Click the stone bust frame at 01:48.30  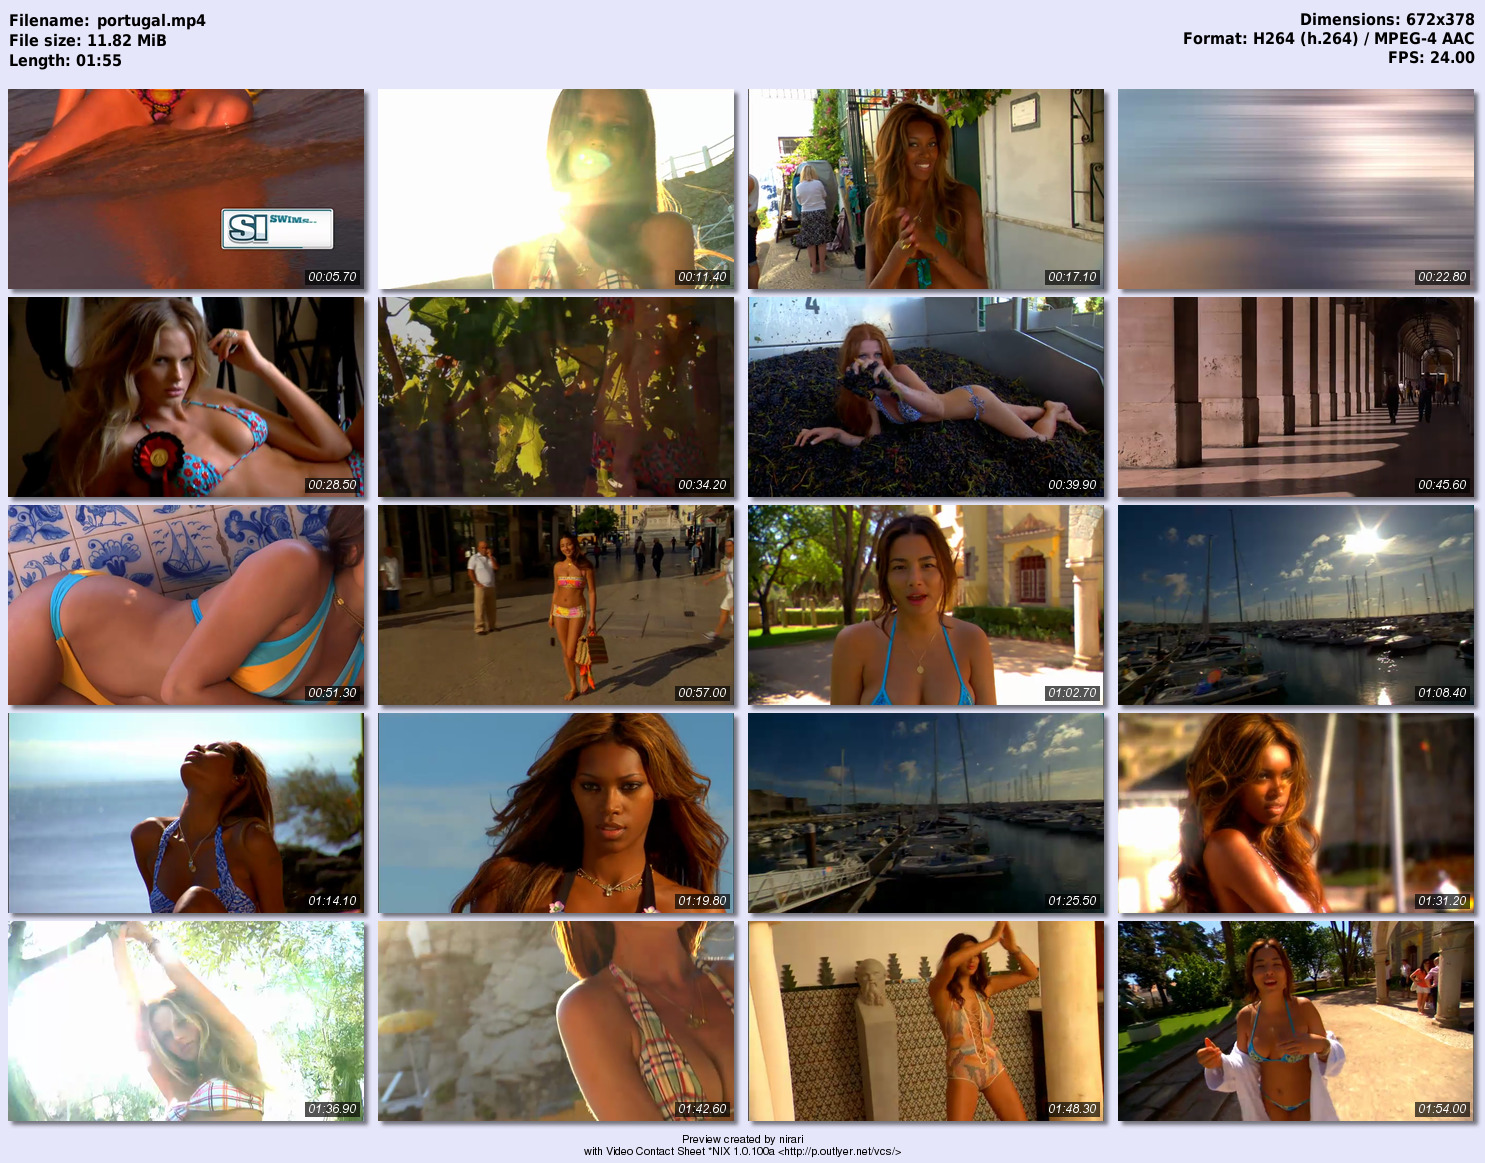coord(925,1021)
